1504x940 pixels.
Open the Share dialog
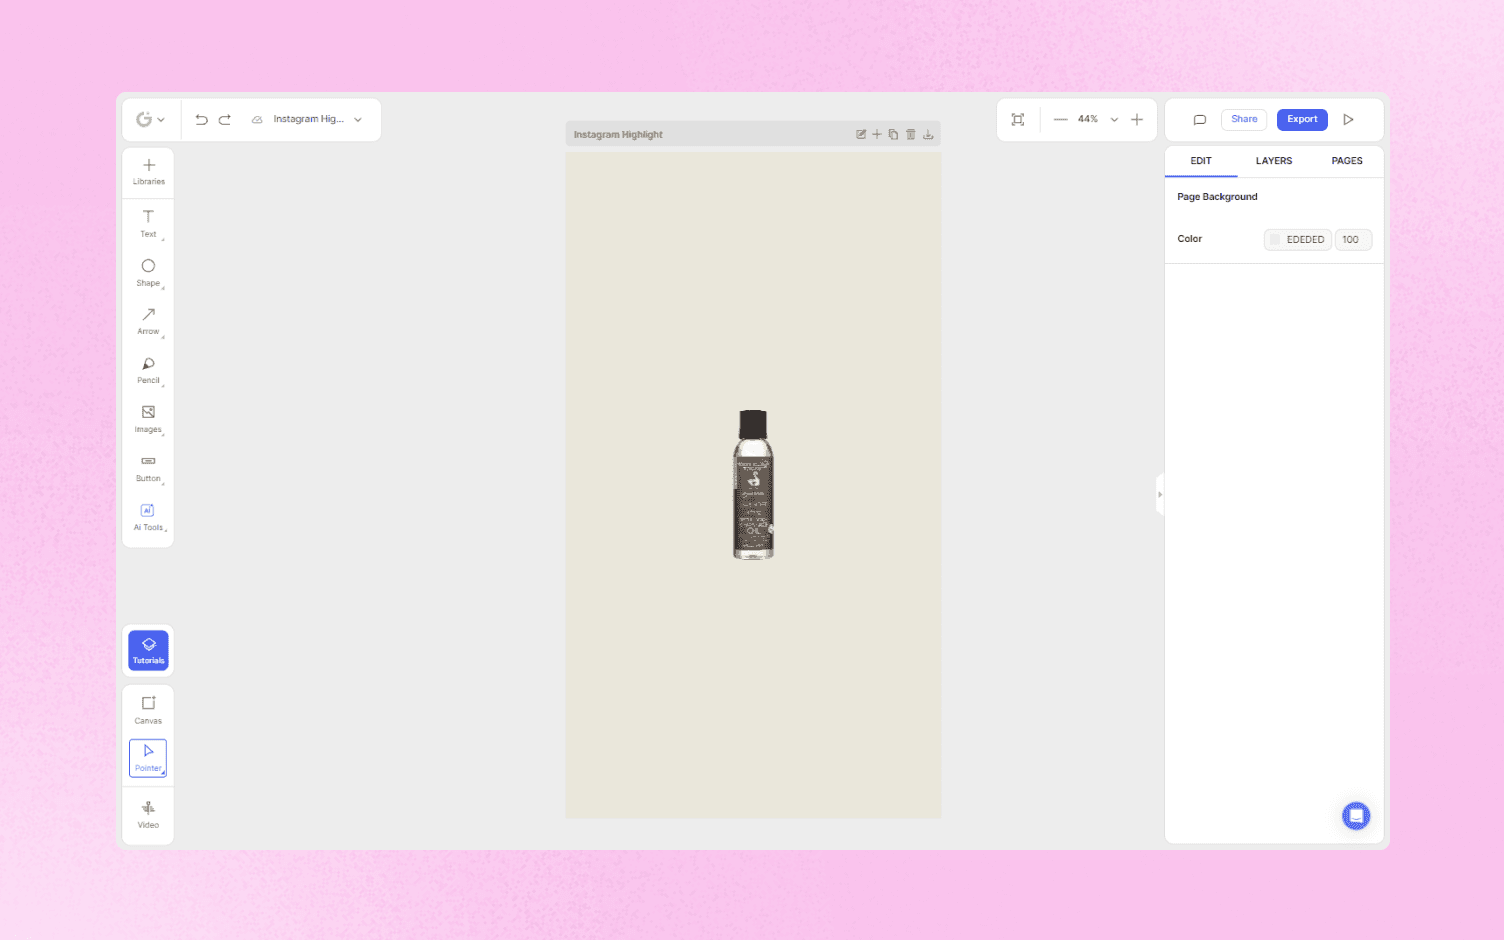[x=1243, y=119]
